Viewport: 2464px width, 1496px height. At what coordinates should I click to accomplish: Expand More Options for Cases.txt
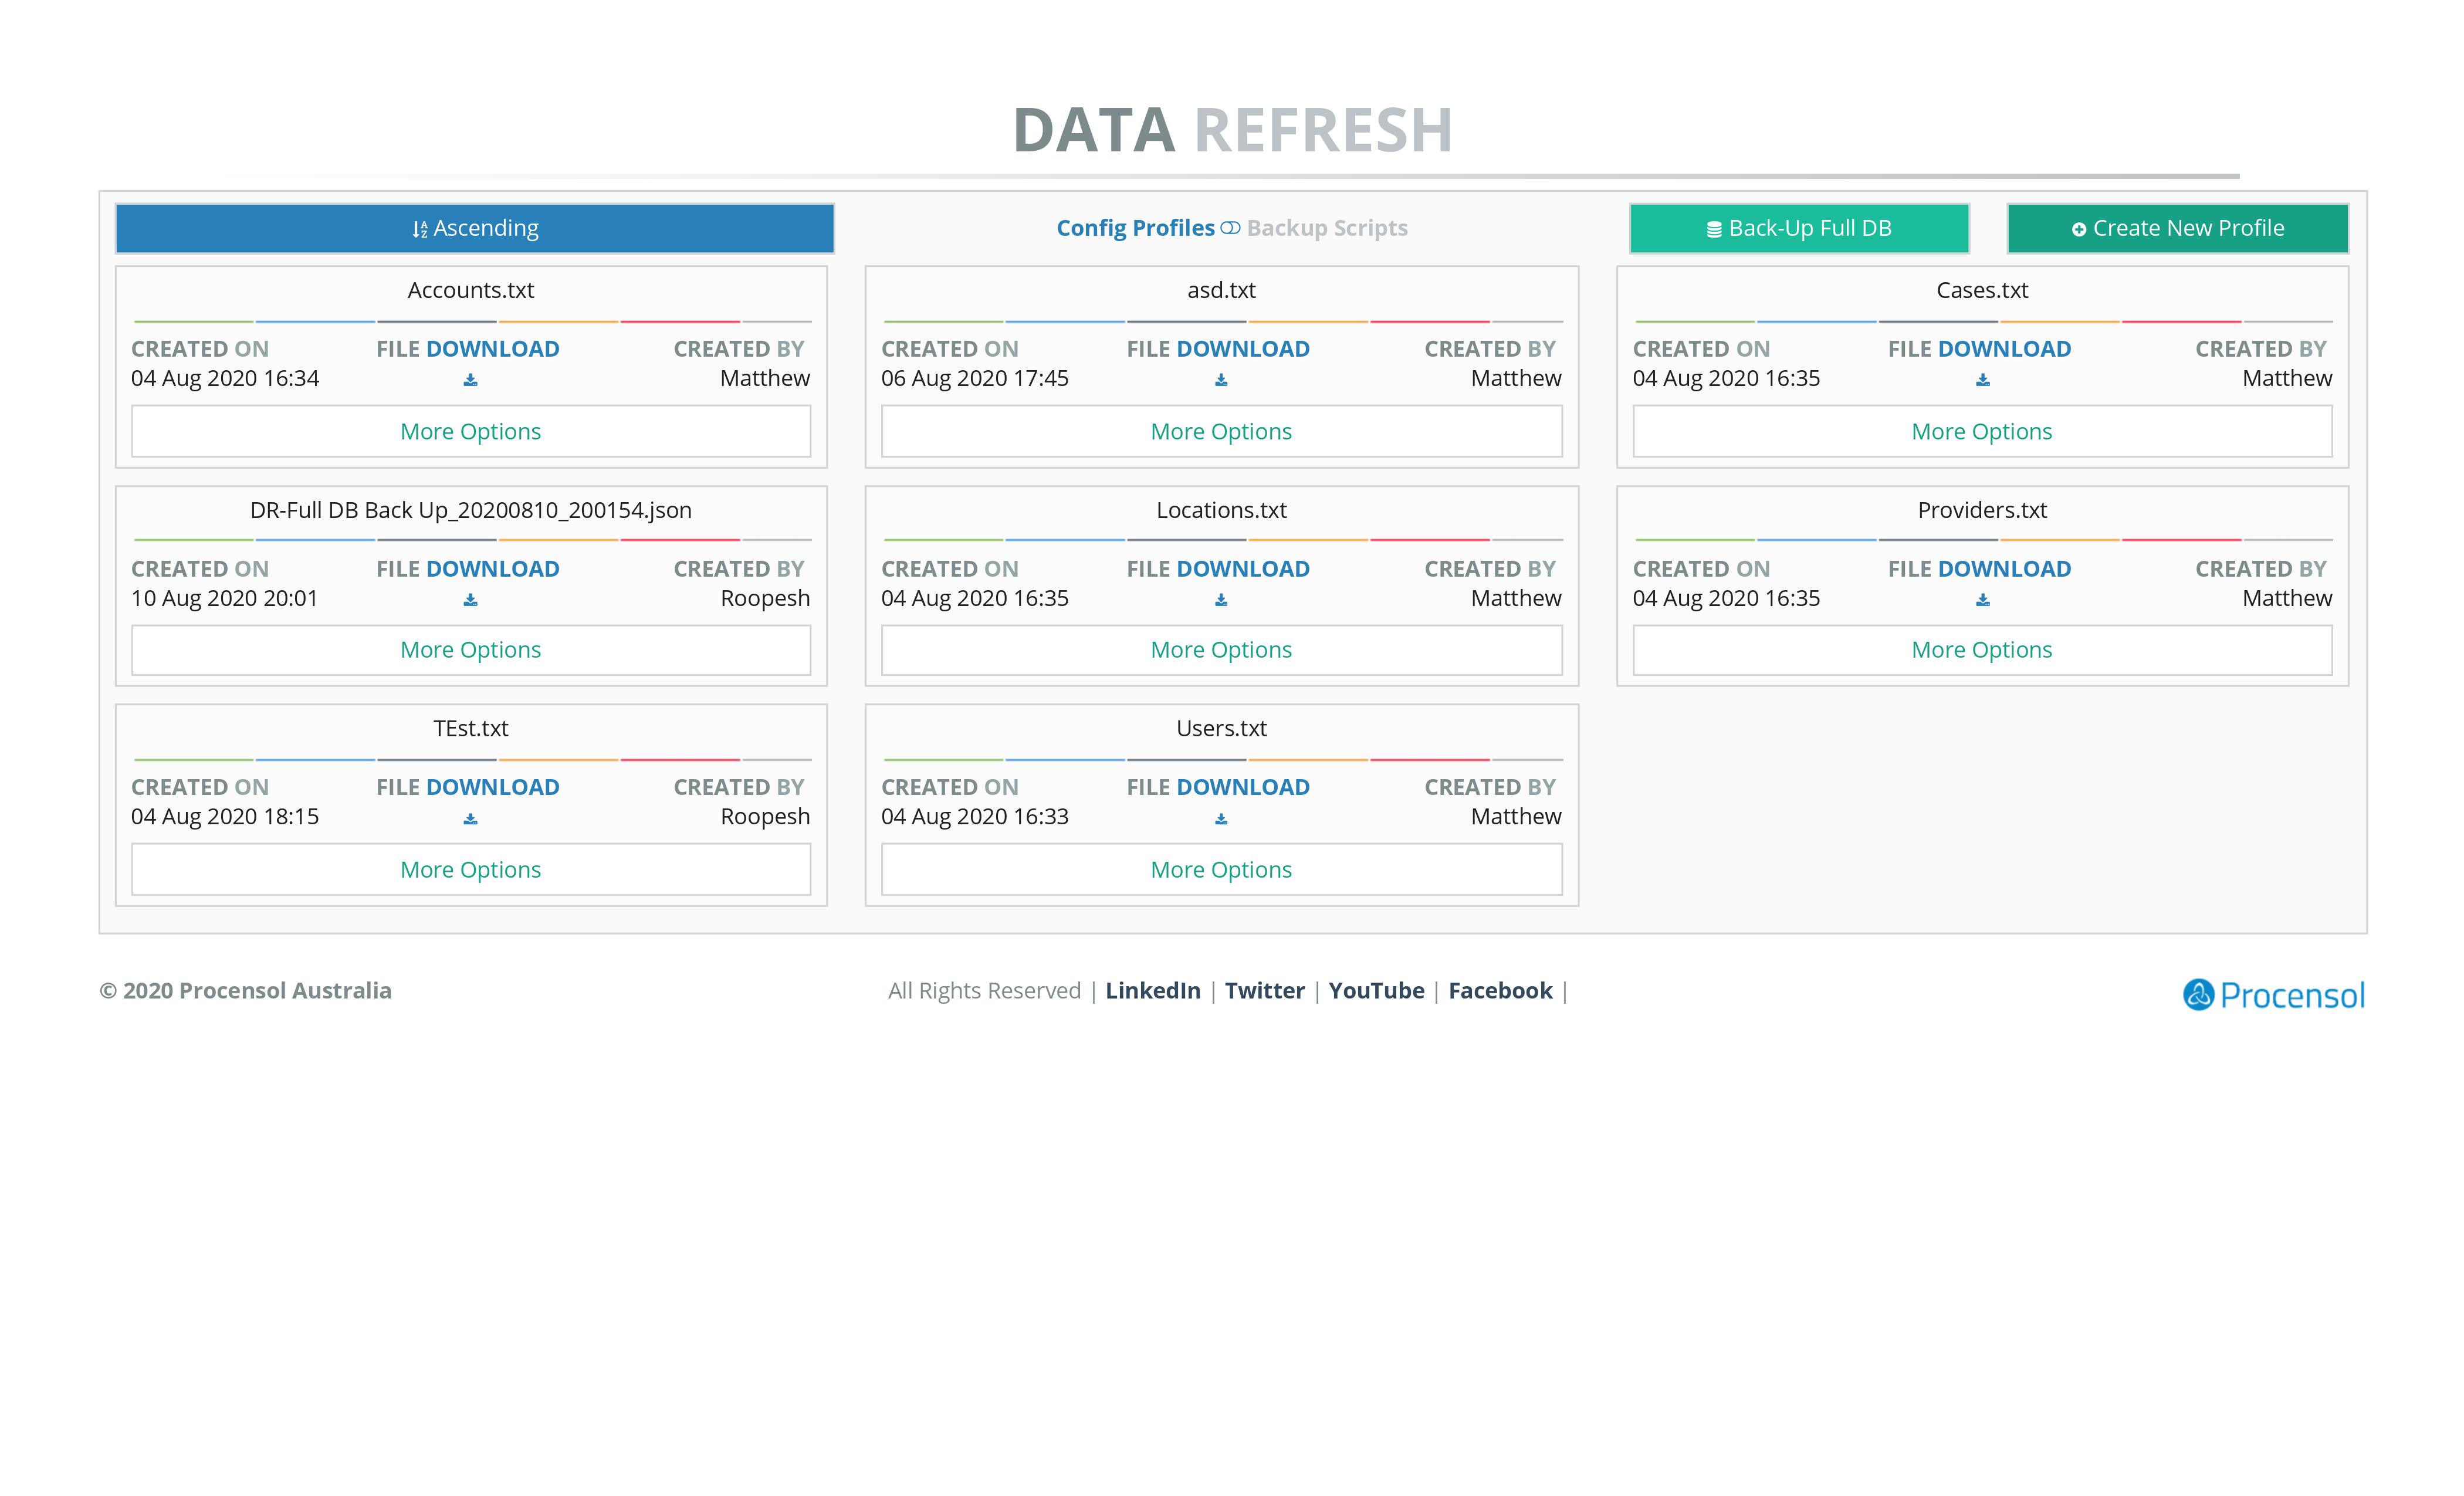(1982, 431)
